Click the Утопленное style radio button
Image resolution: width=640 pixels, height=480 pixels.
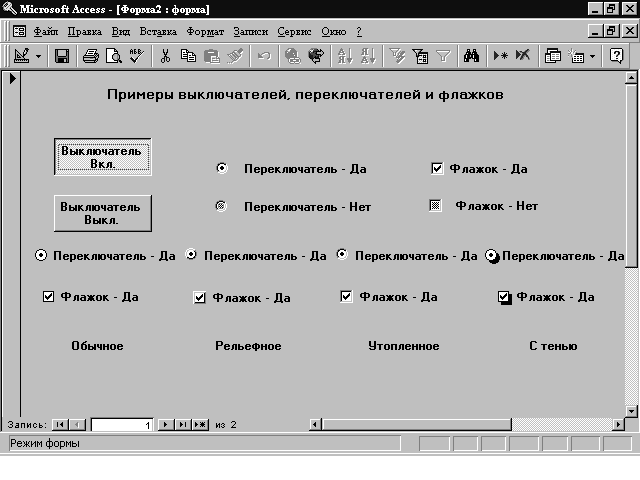342,254
